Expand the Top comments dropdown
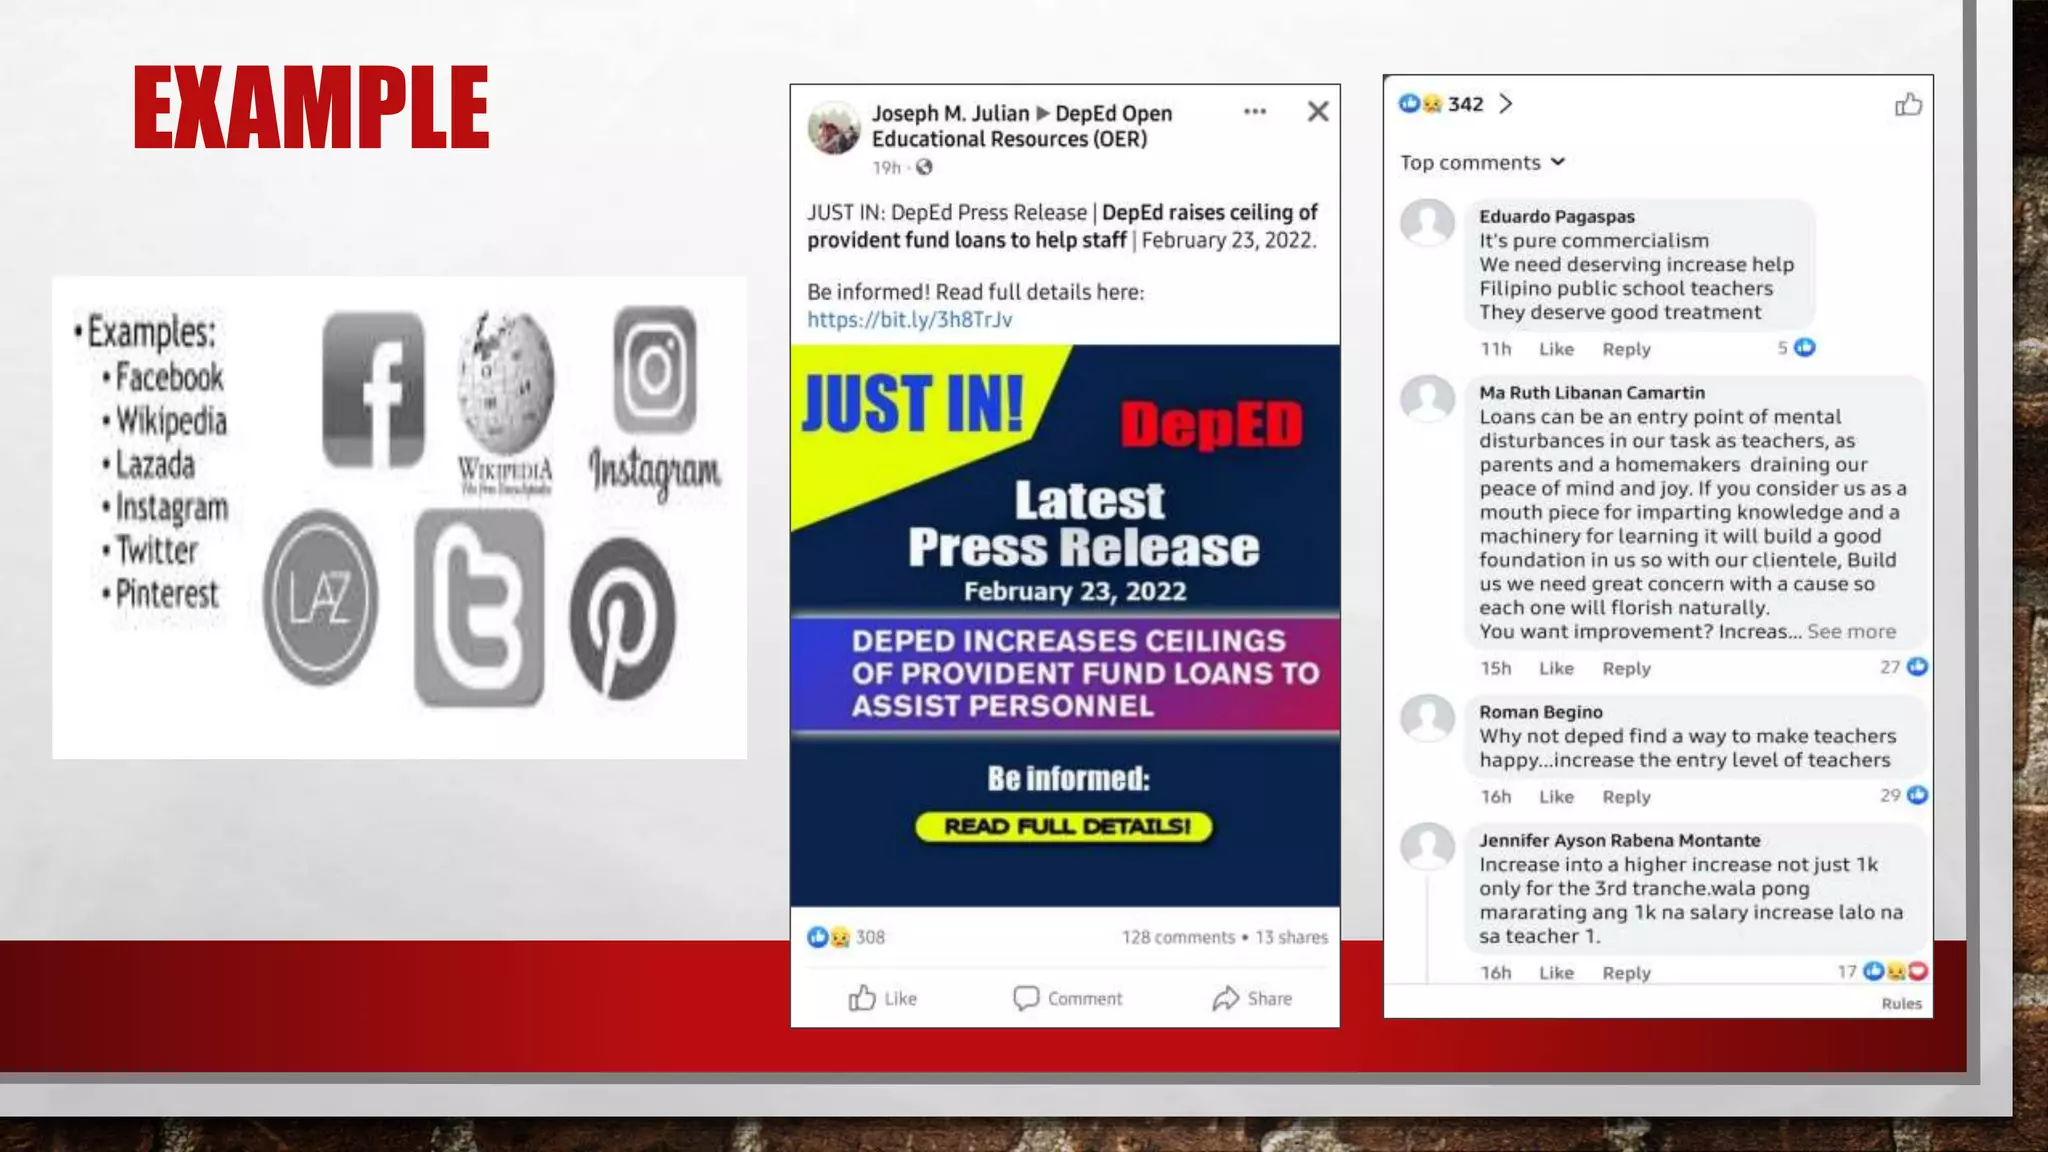The width and height of the screenshot is (2048, 1152). pos(1482,162)
